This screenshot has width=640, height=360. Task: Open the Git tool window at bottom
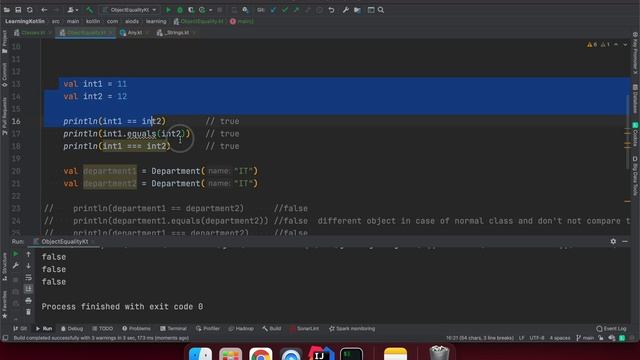pos(20,329)
